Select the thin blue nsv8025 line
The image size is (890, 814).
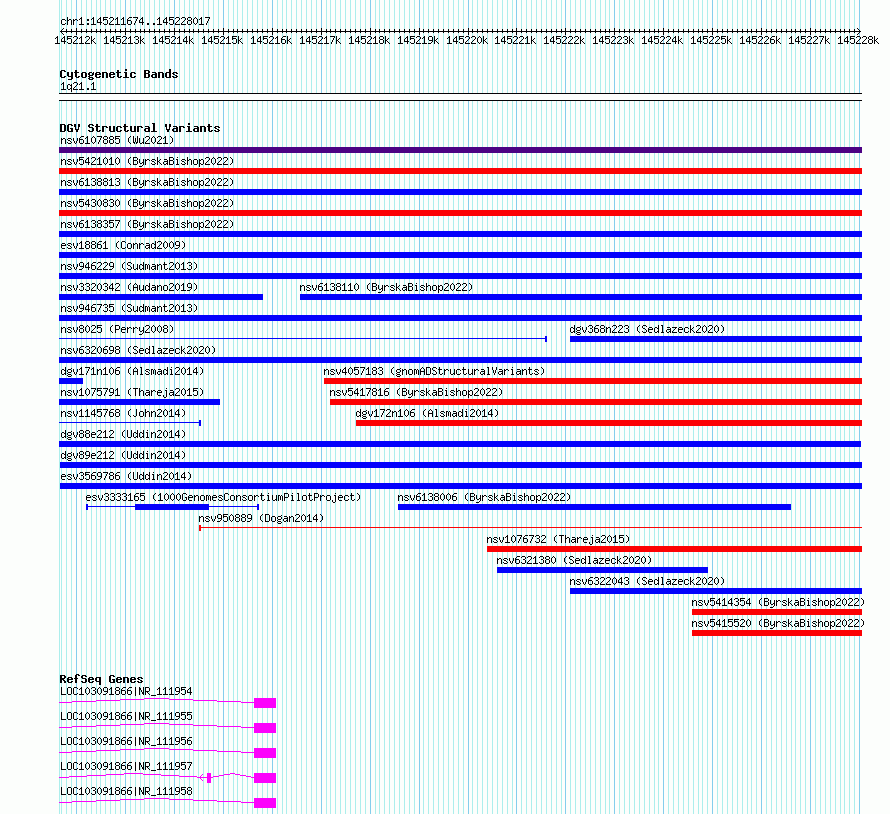(x=303, y=339)
